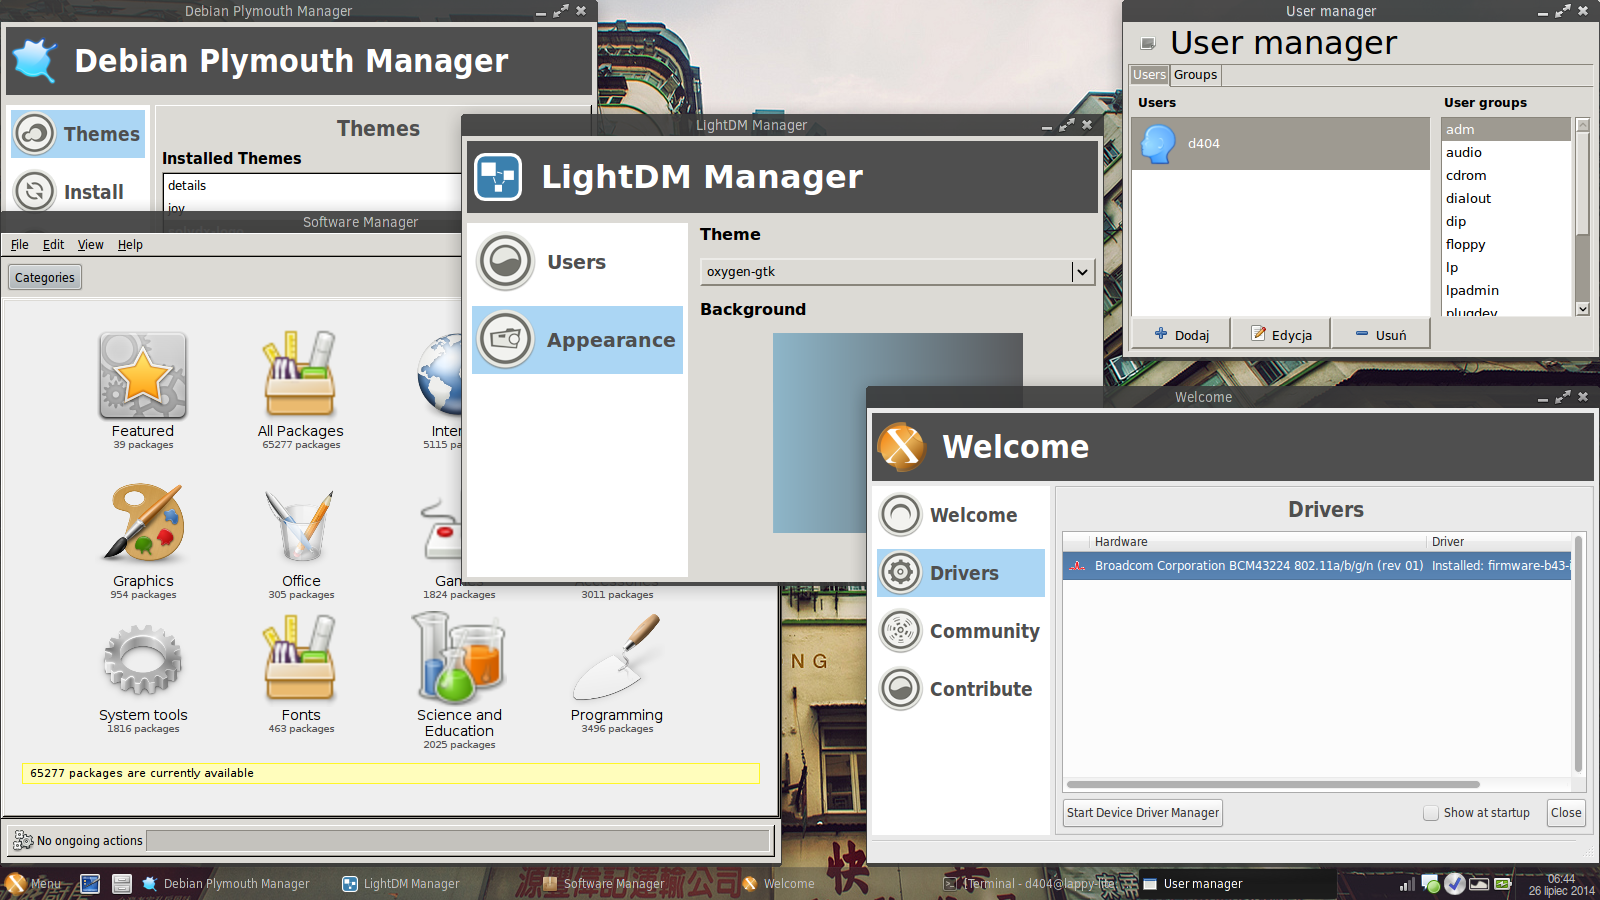Open System tools category in Software Manager

click(143, 677)
